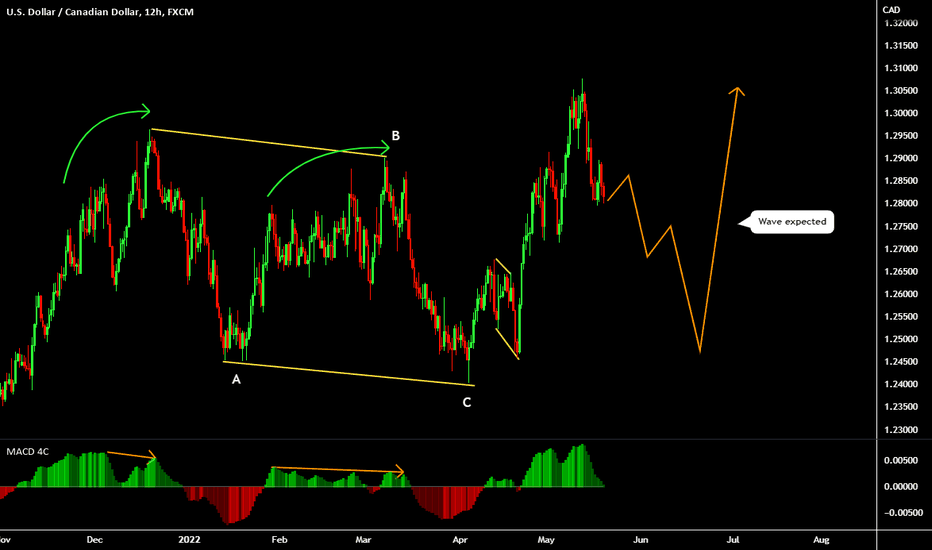Click price level 1.28500
This screenshot has width=932, height=550.
pos(900,181)
